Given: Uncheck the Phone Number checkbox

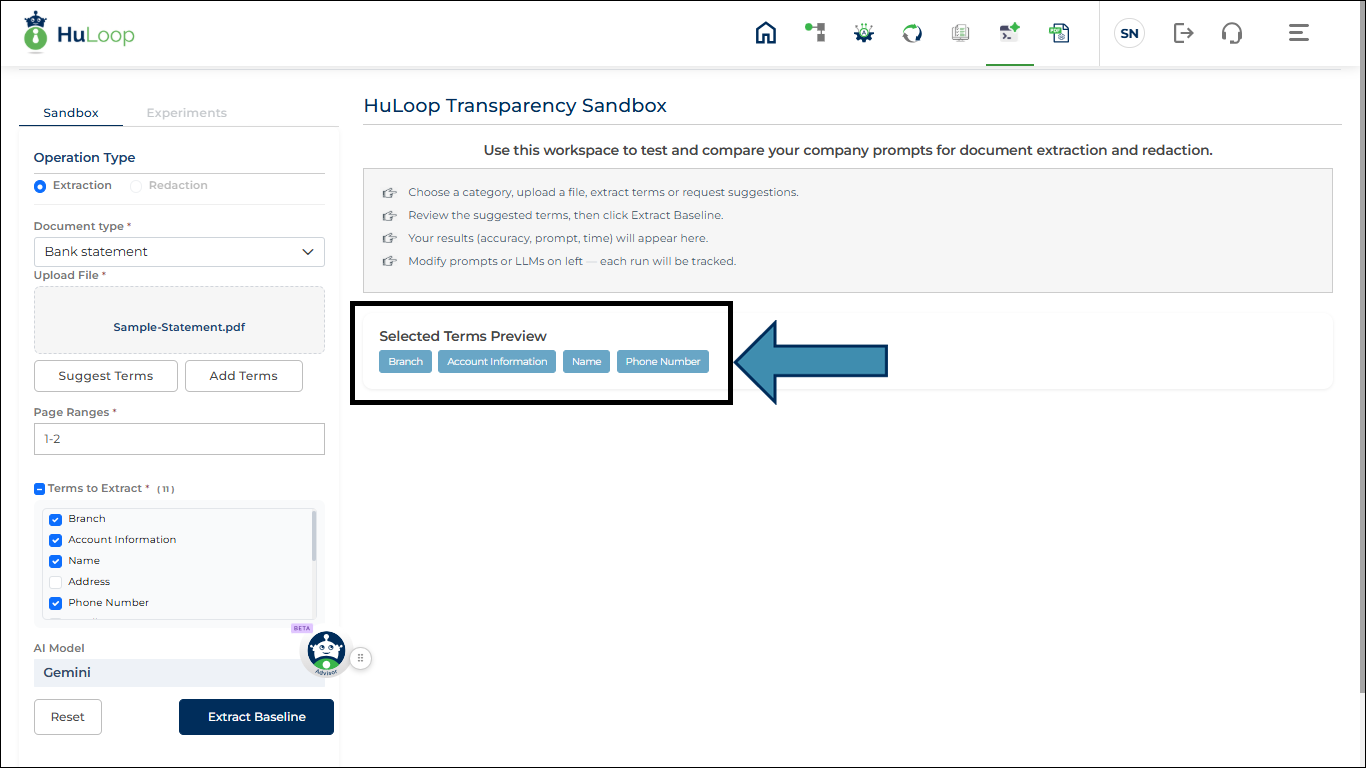Looking at the screenshot, I should [56, 603].
